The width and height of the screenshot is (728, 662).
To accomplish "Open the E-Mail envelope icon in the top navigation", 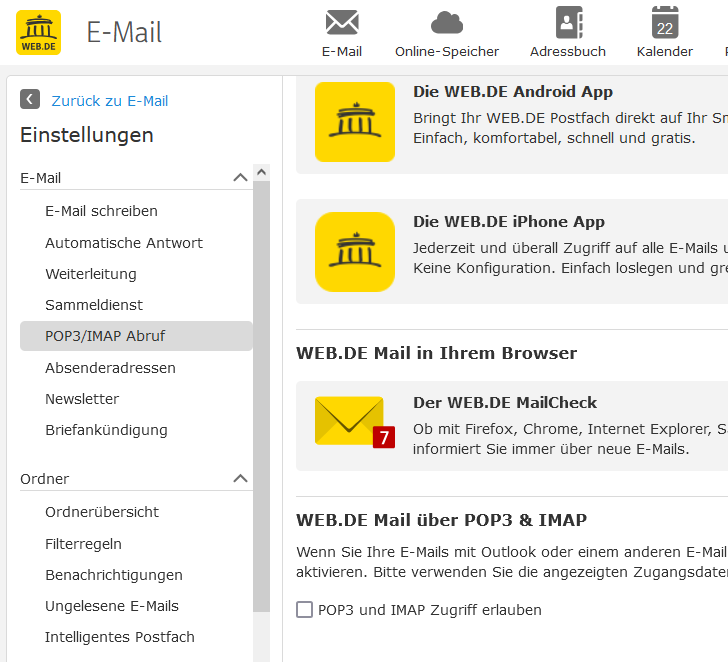I will pyautogui.click(x=342, y=22).
